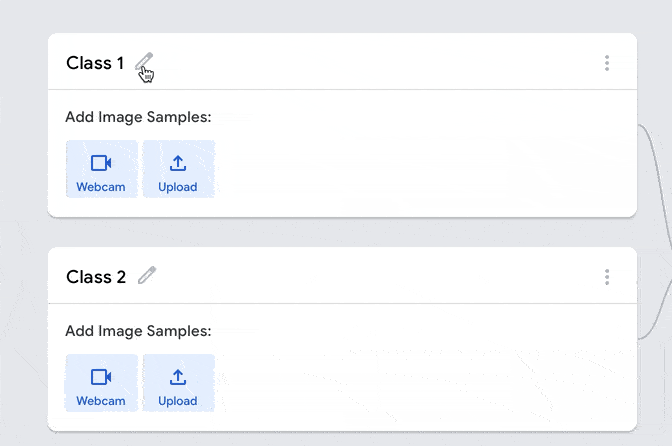Click the Add Image Samples label in Class 1
672x446 pixels.
click(x=138, y=117)
